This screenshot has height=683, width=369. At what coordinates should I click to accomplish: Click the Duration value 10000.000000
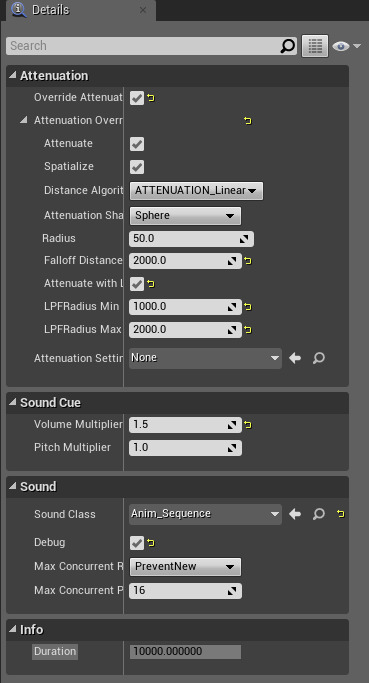tap(185, 652)
